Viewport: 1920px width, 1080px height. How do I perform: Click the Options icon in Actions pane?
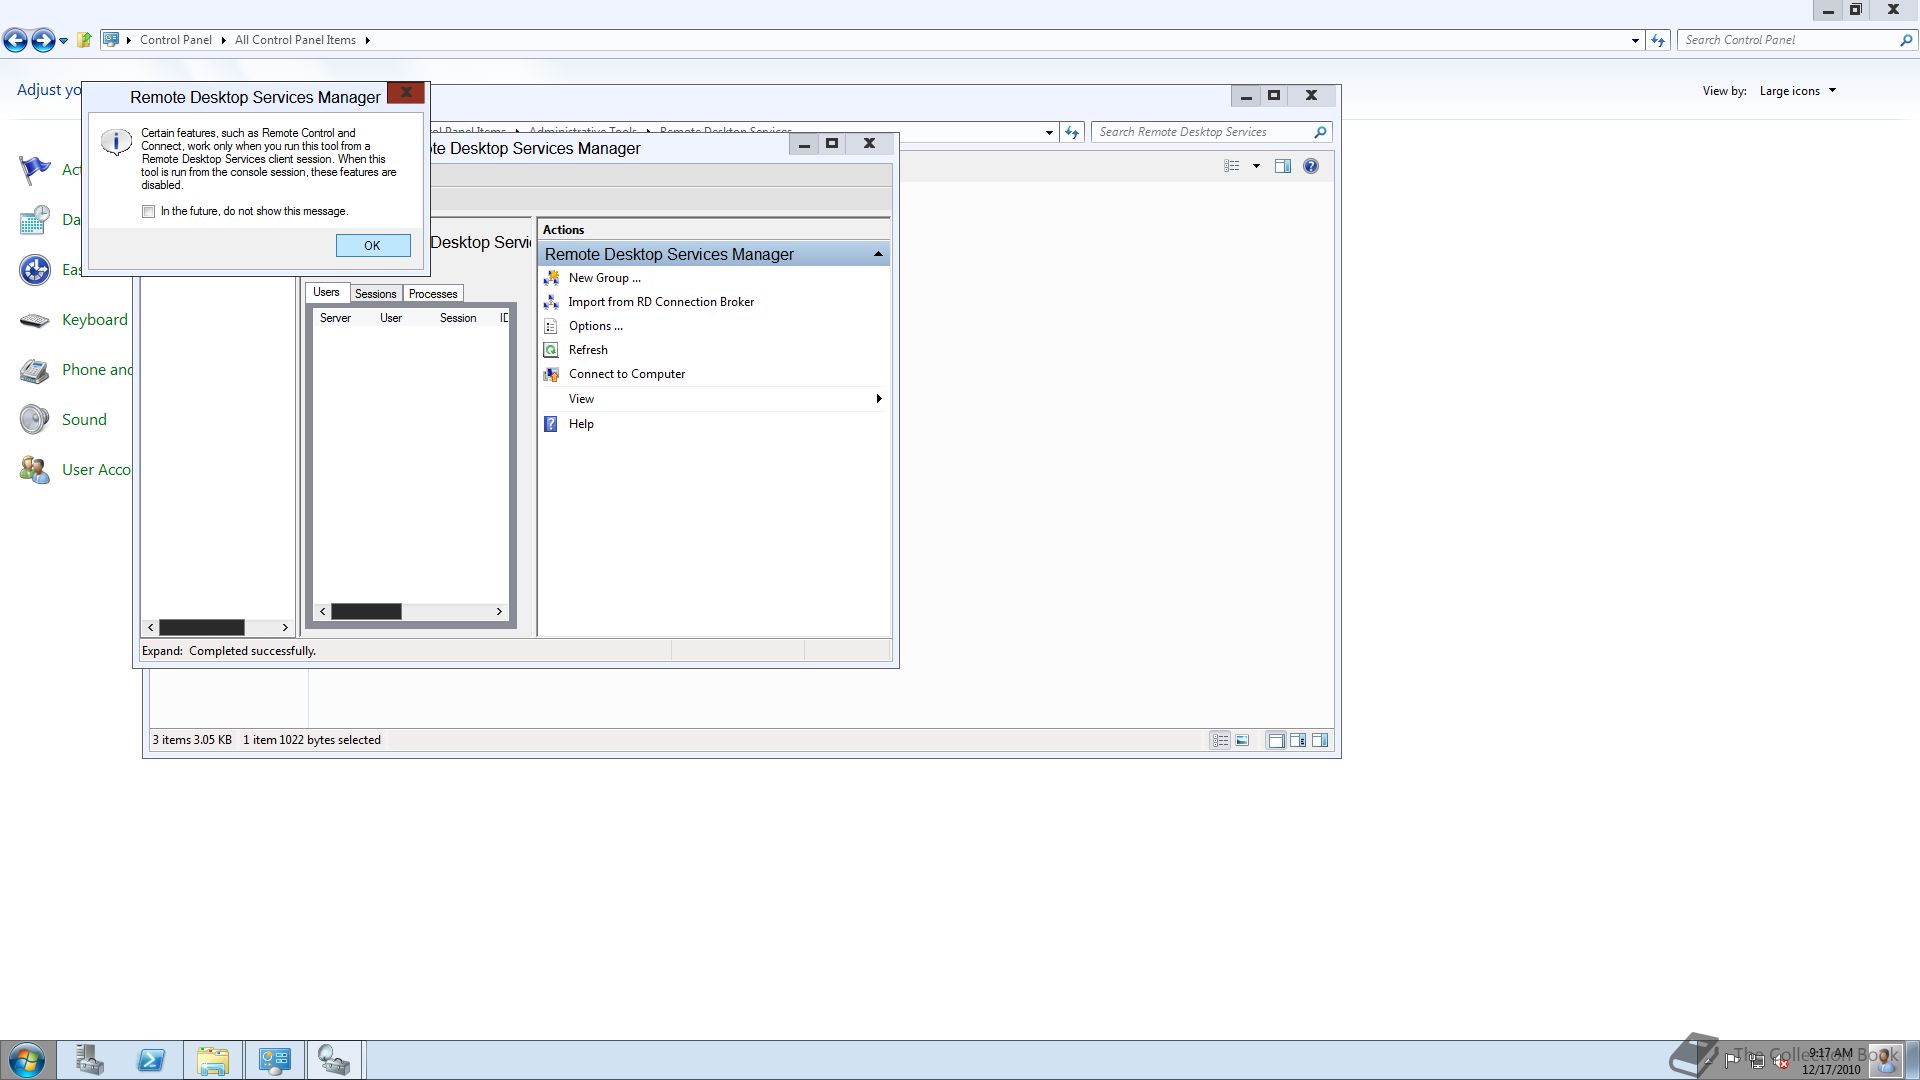click(x=551, y=326)
